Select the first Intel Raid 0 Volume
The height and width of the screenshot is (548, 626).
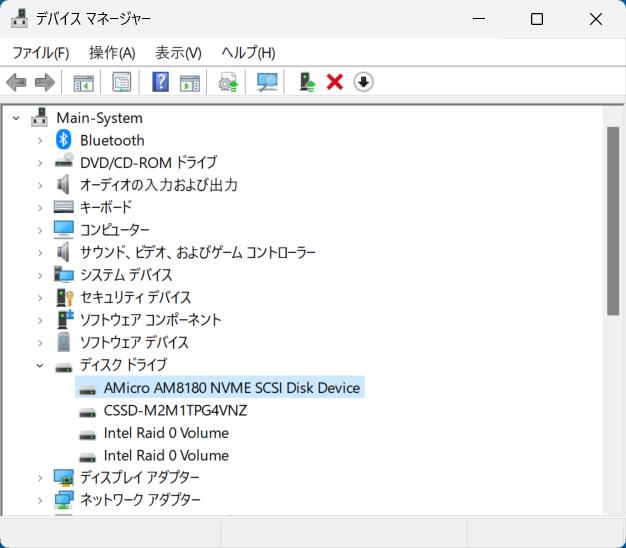[166, 433]
